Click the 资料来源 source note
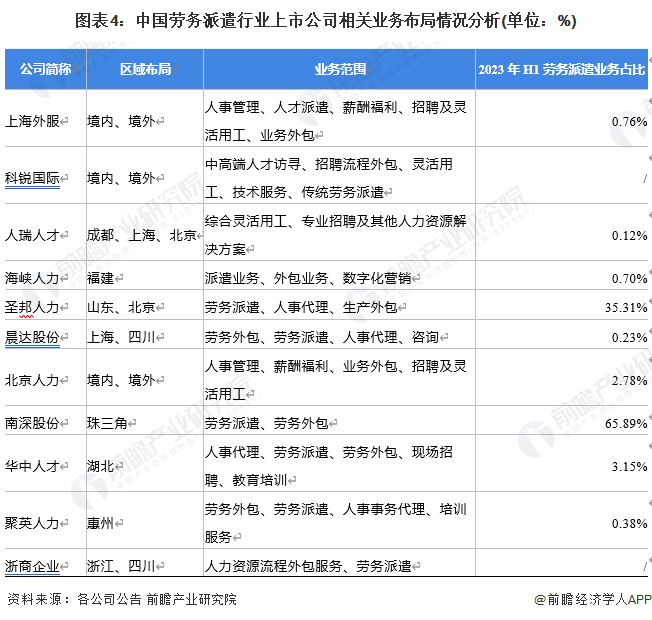652x620 pixels. point(122,599)
